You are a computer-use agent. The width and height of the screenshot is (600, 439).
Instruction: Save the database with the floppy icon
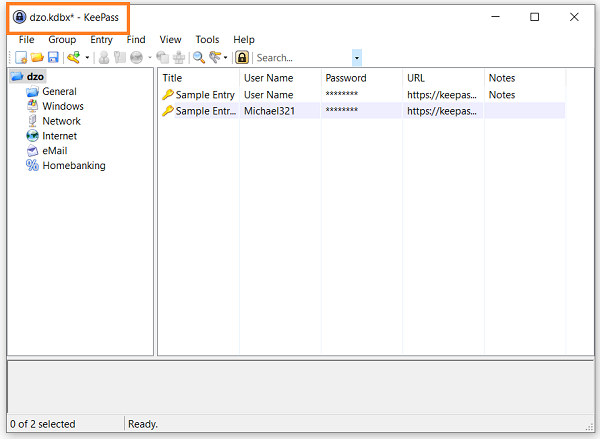click(53, 57)
